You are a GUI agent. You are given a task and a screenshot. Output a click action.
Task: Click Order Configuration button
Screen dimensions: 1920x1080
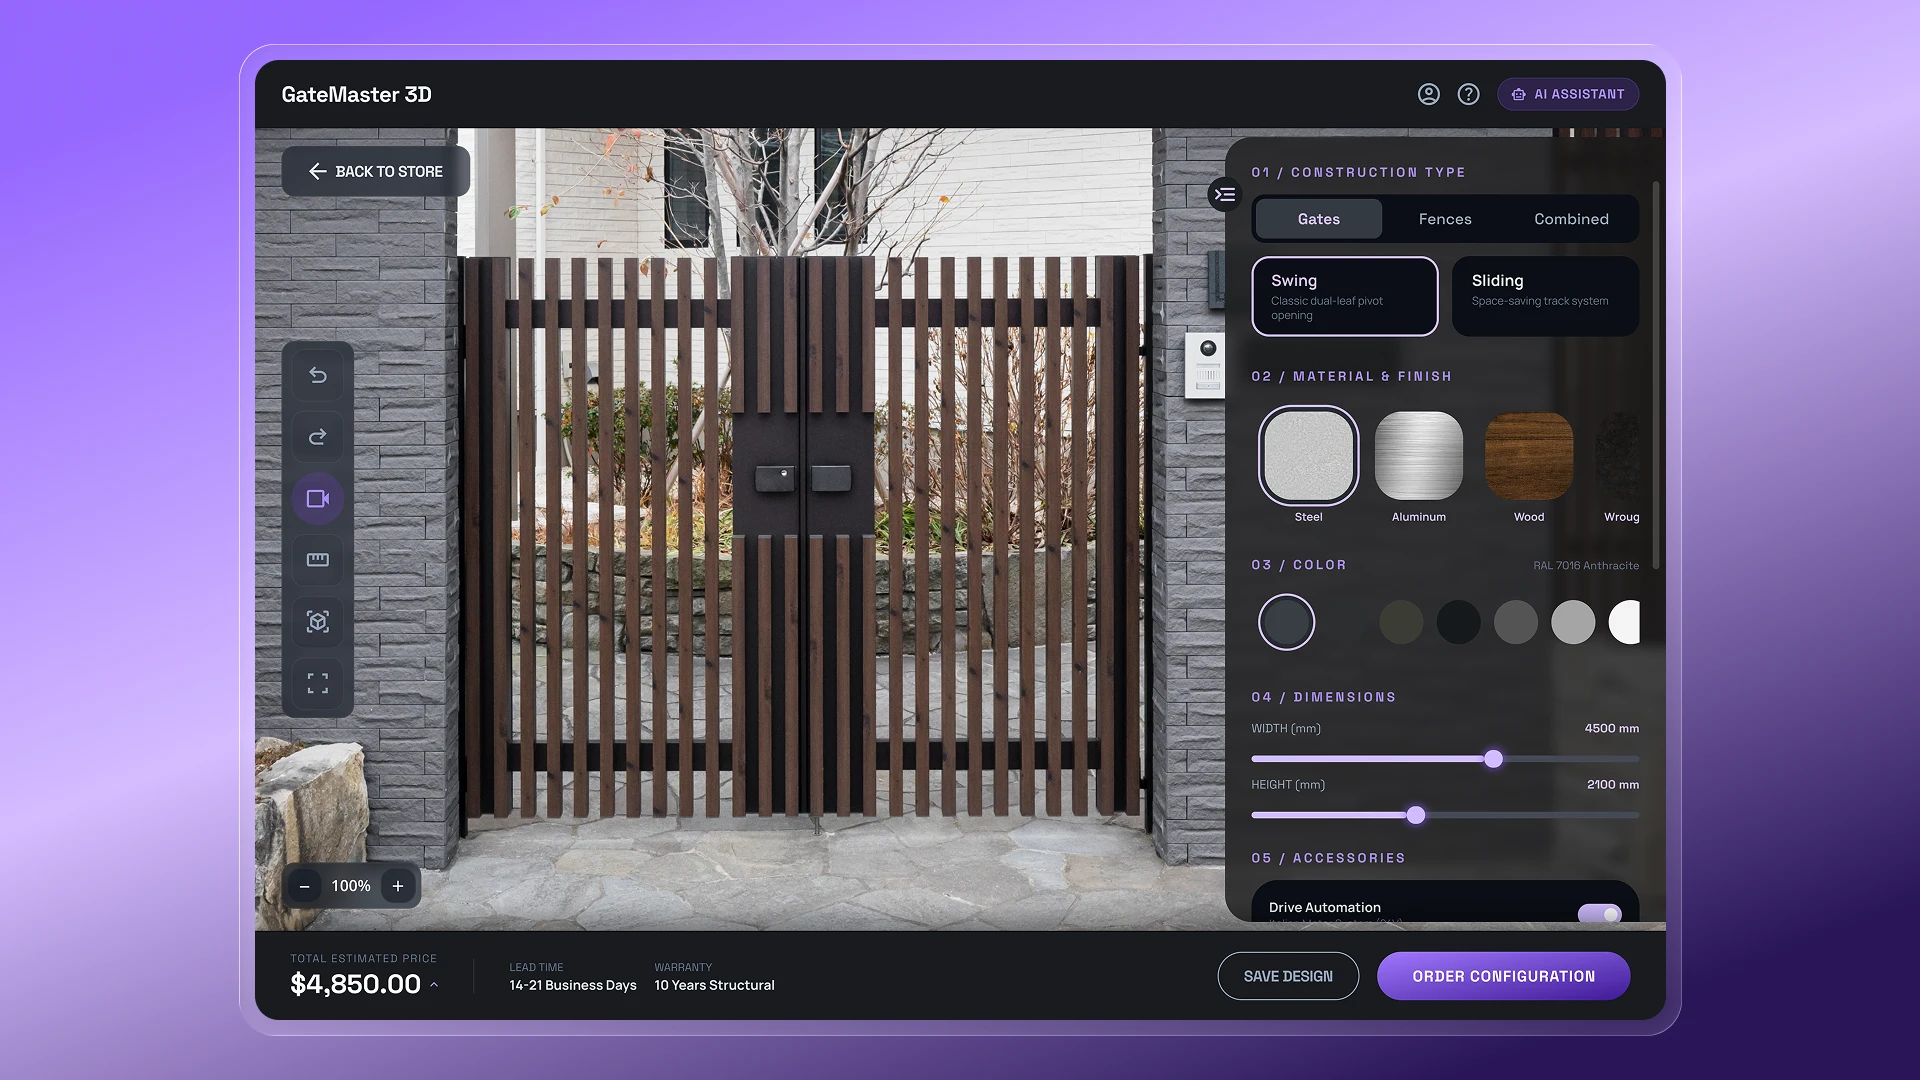coord(1503,976)
